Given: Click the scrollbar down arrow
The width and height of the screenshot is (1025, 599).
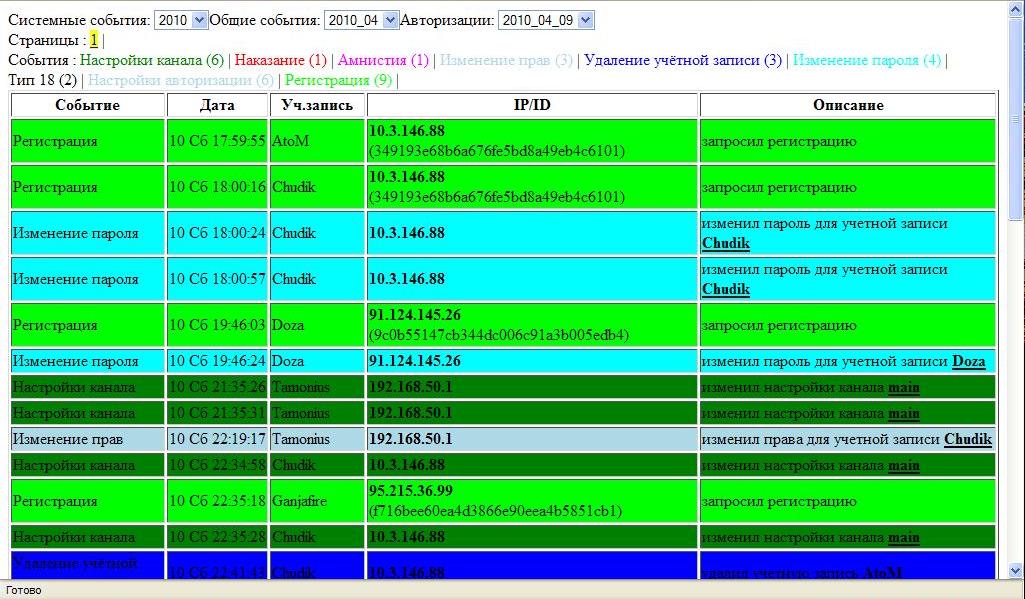Looking at the screenshot, I should [1016, 570].
